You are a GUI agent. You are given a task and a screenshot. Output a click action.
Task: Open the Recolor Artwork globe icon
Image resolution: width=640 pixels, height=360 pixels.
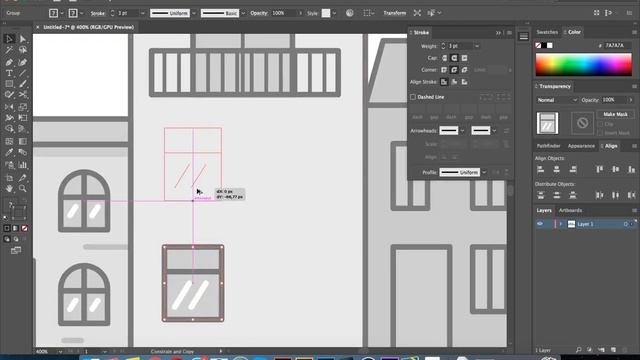coord(350,13)
